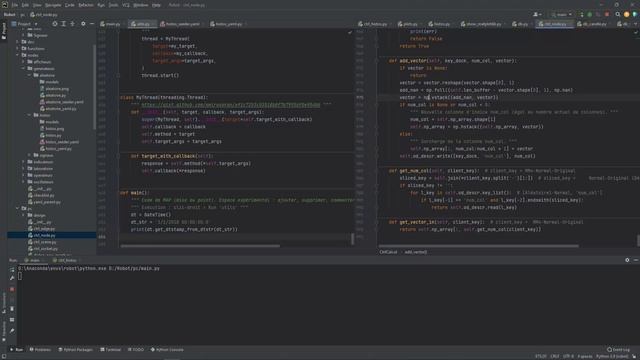Click the left editor horizontal scrollbar
Viewport: 640px width, 360px height.
(x=200, y=246)
